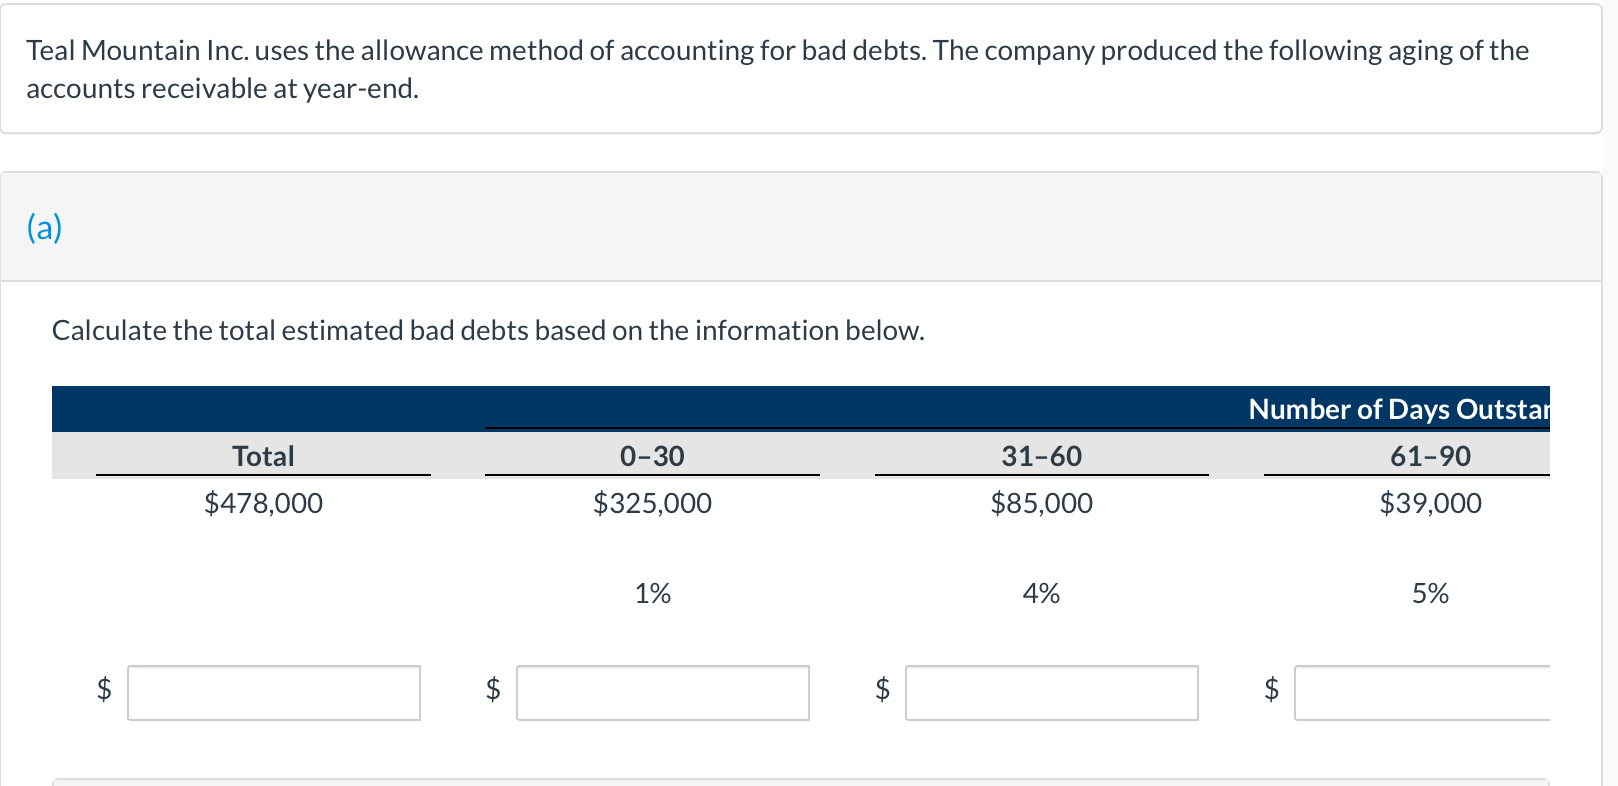The image size is (1618, 786).
Task: Select the 1% estimation percentage
Action: click(652, 593)
